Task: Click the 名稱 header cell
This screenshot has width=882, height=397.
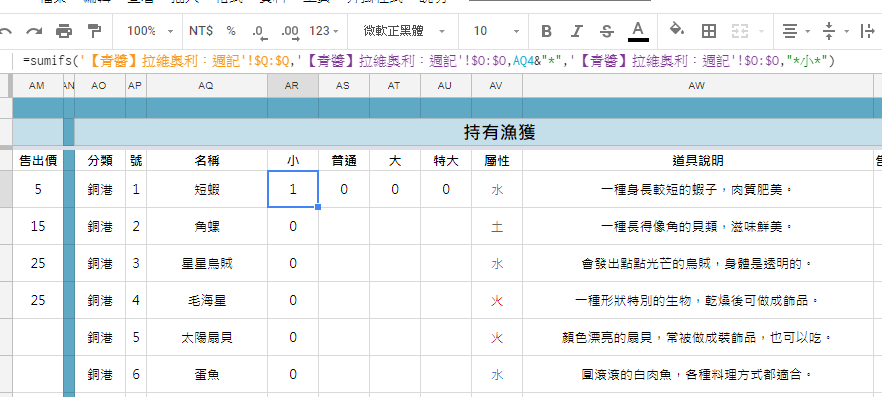Action: click(x=207, y=161)
